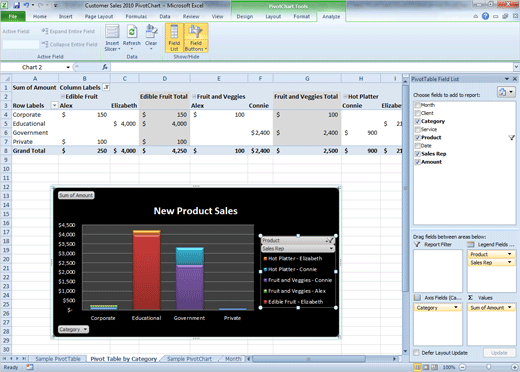
Task: Open Category field button on chart
Action: (73, 329)
